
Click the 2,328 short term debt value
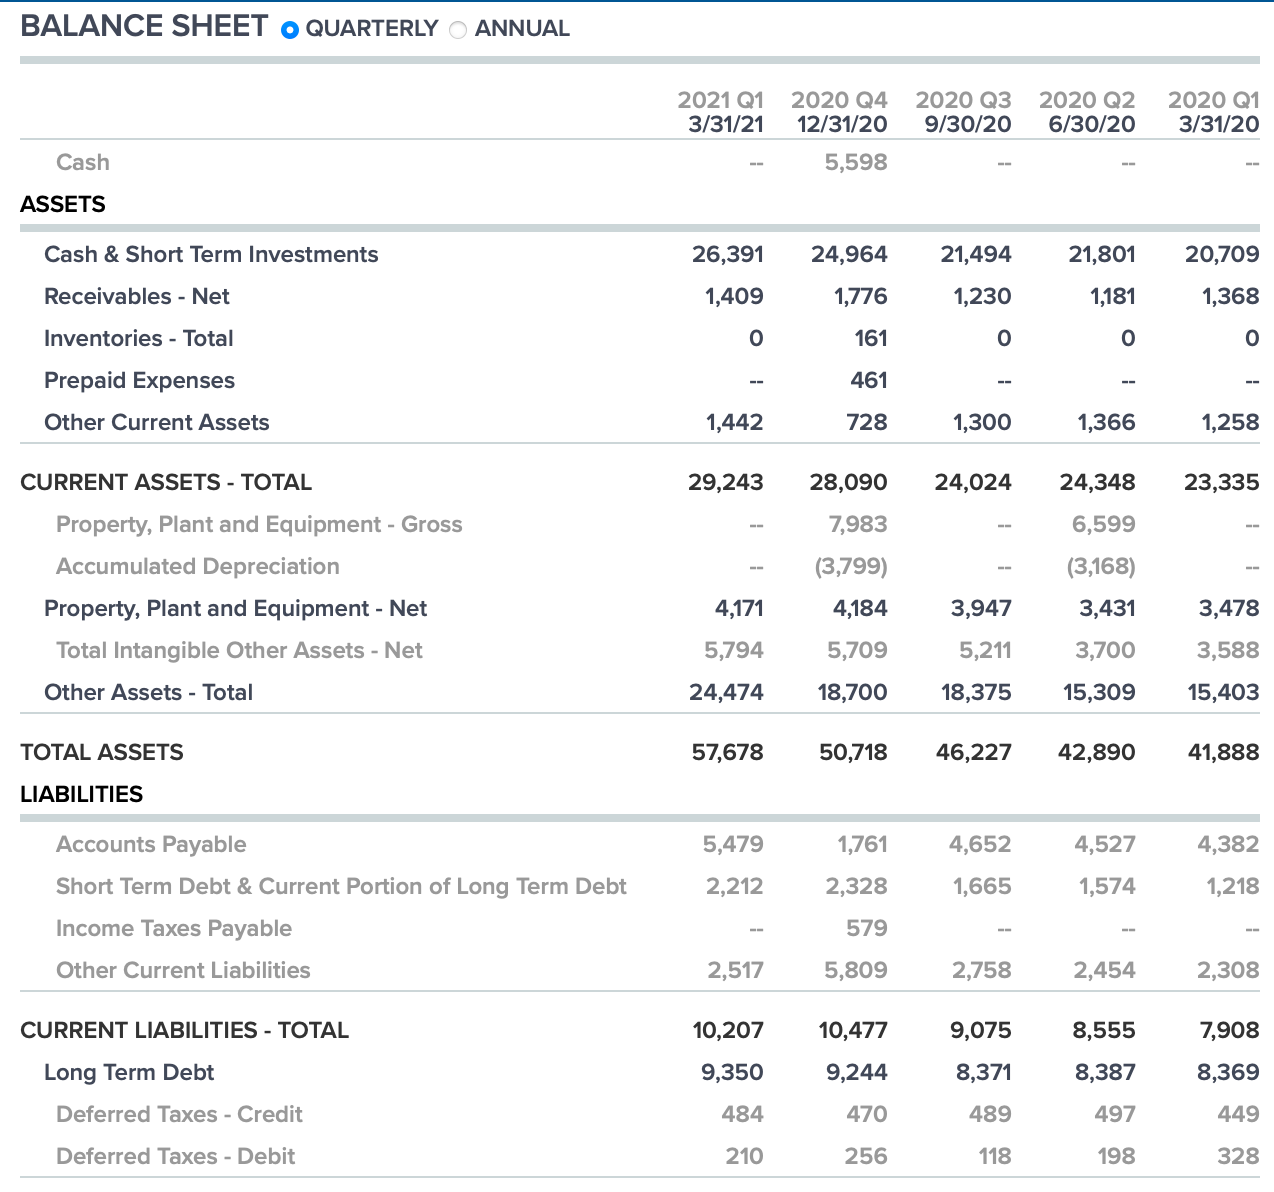click(857, 886)
